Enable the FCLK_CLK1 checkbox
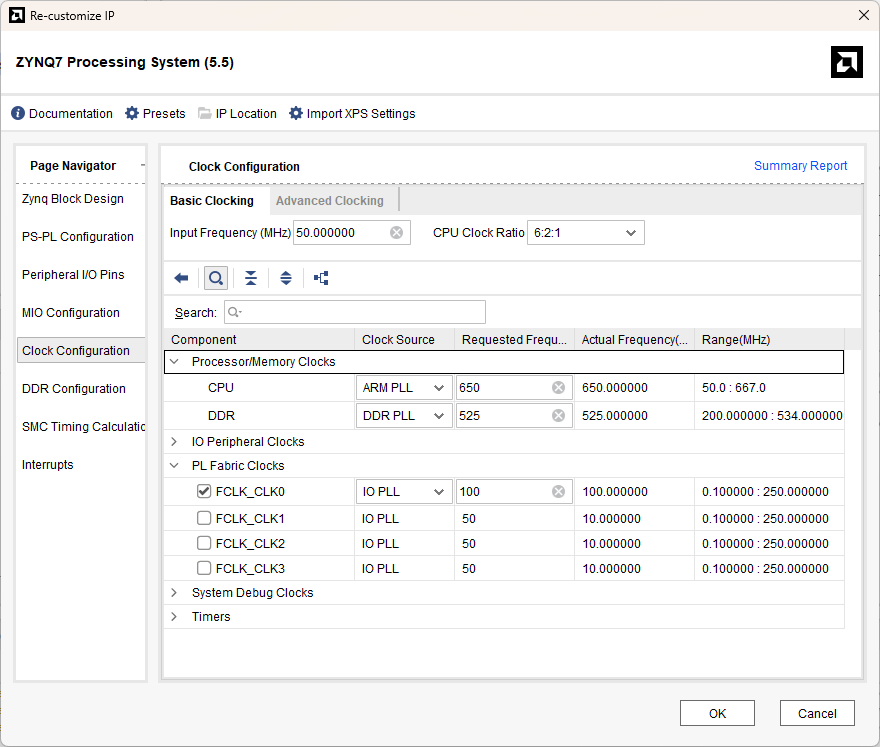 (204, 519)
